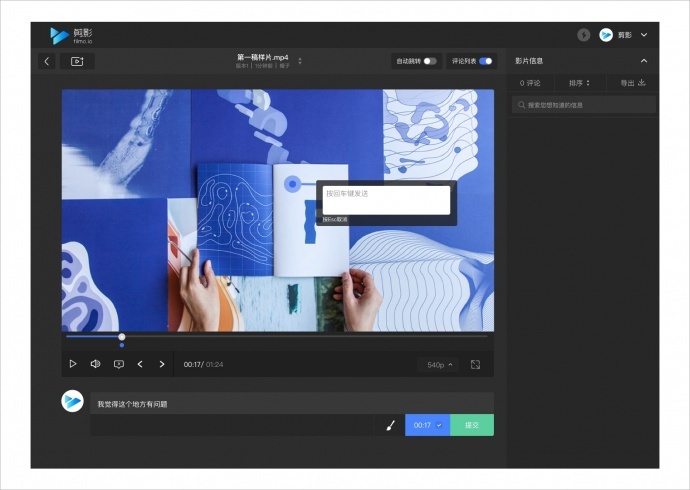The image size is (690, 490).
Task: Go to previous frame arrow
Action: pyautogui.click(x=140, y=364)
